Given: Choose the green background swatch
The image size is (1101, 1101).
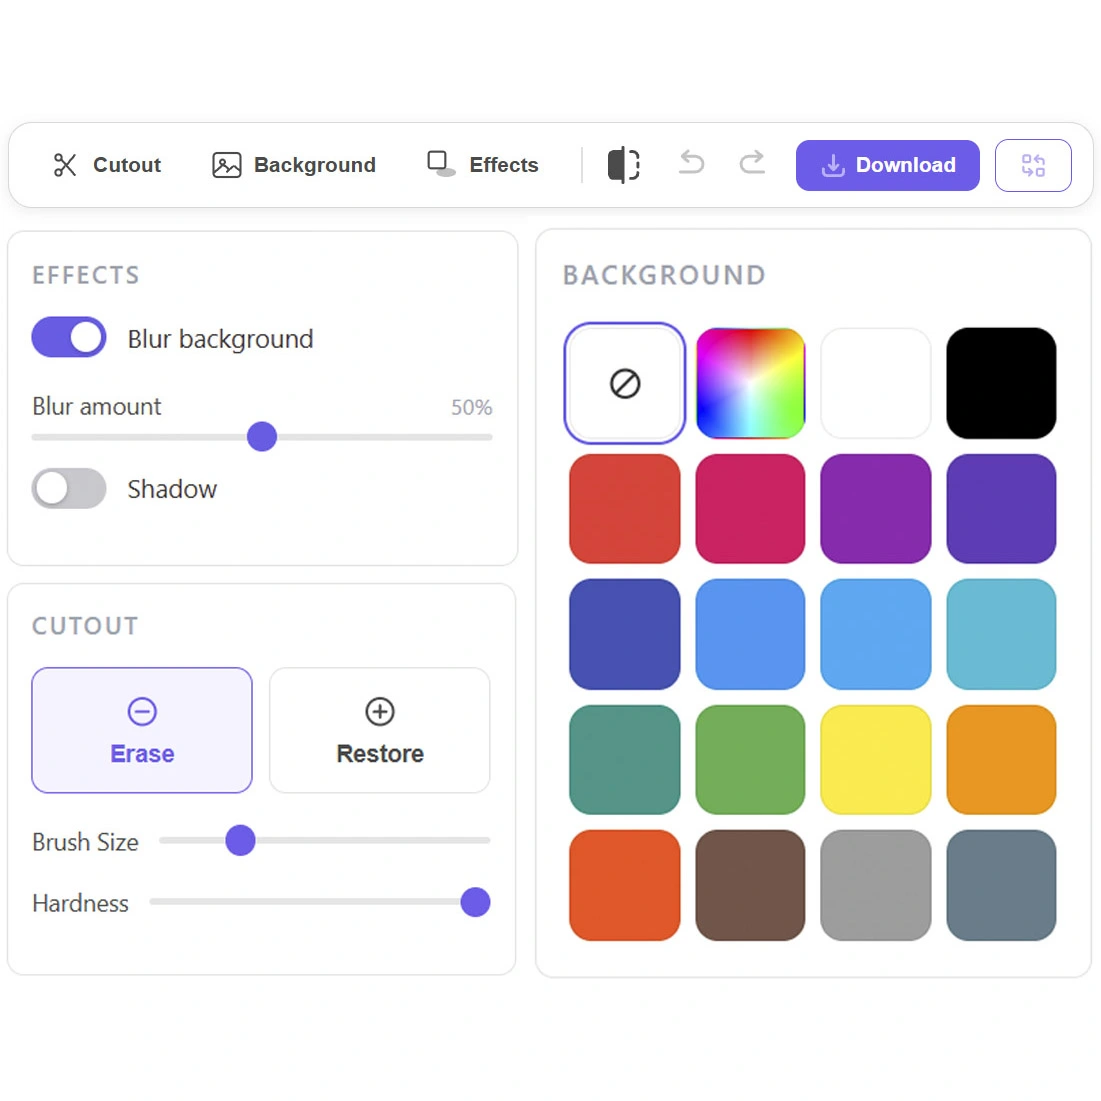Looking at the screenshot, I should (750, 760).
